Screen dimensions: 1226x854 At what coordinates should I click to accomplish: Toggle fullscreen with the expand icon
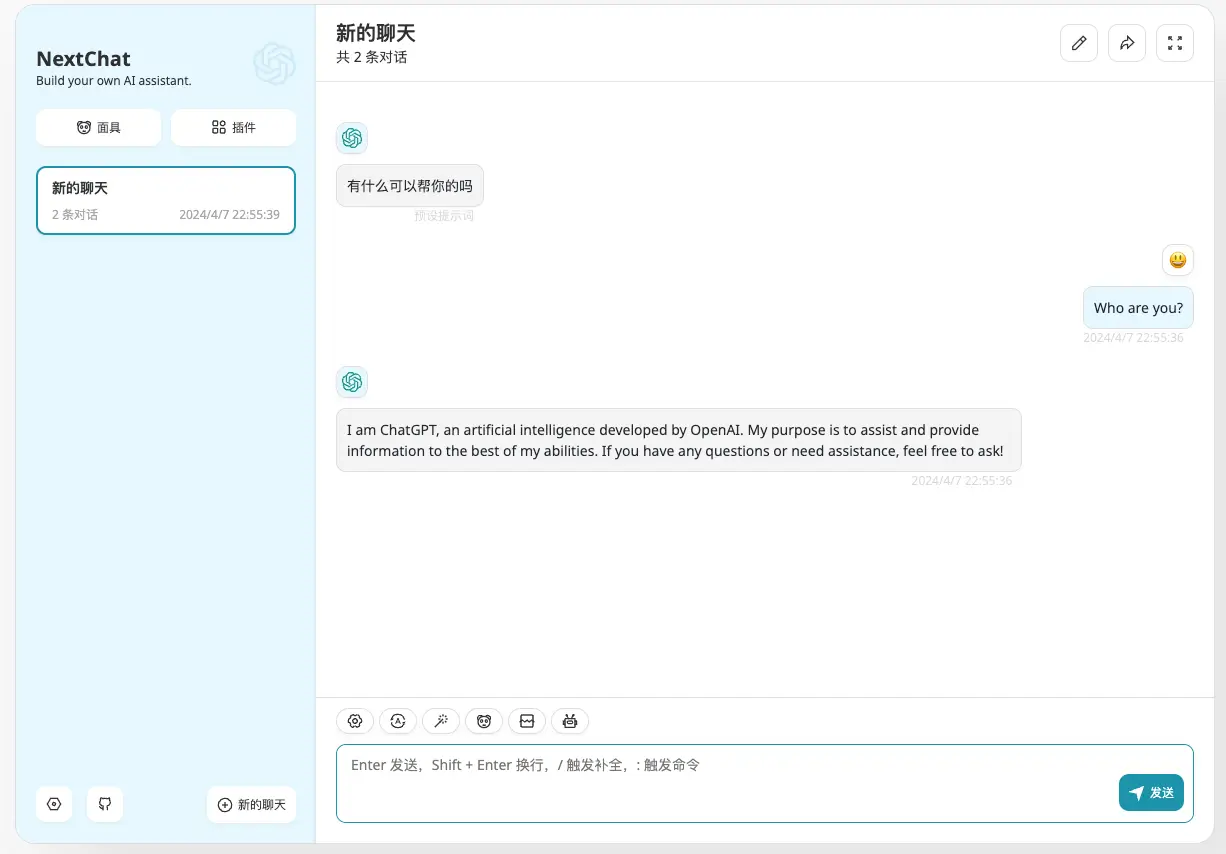pyautogui.click(x=1175, y=43)
